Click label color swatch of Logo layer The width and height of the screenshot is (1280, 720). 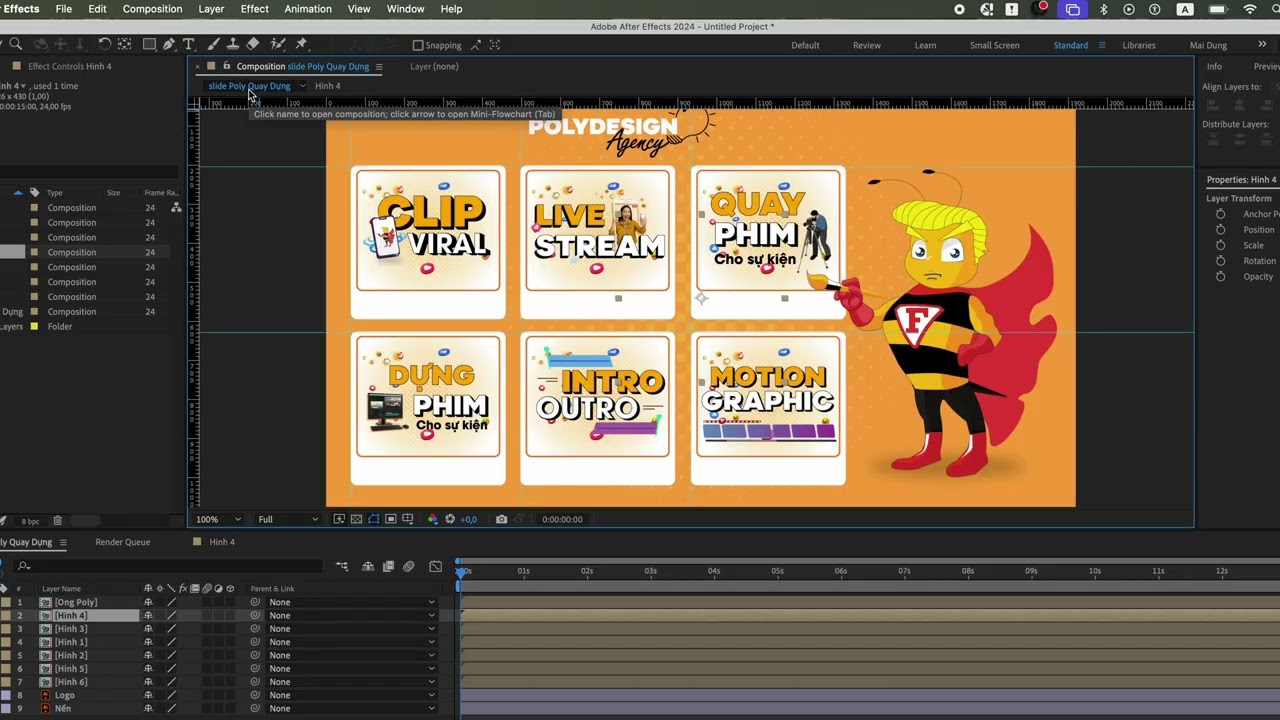point(5,695)
